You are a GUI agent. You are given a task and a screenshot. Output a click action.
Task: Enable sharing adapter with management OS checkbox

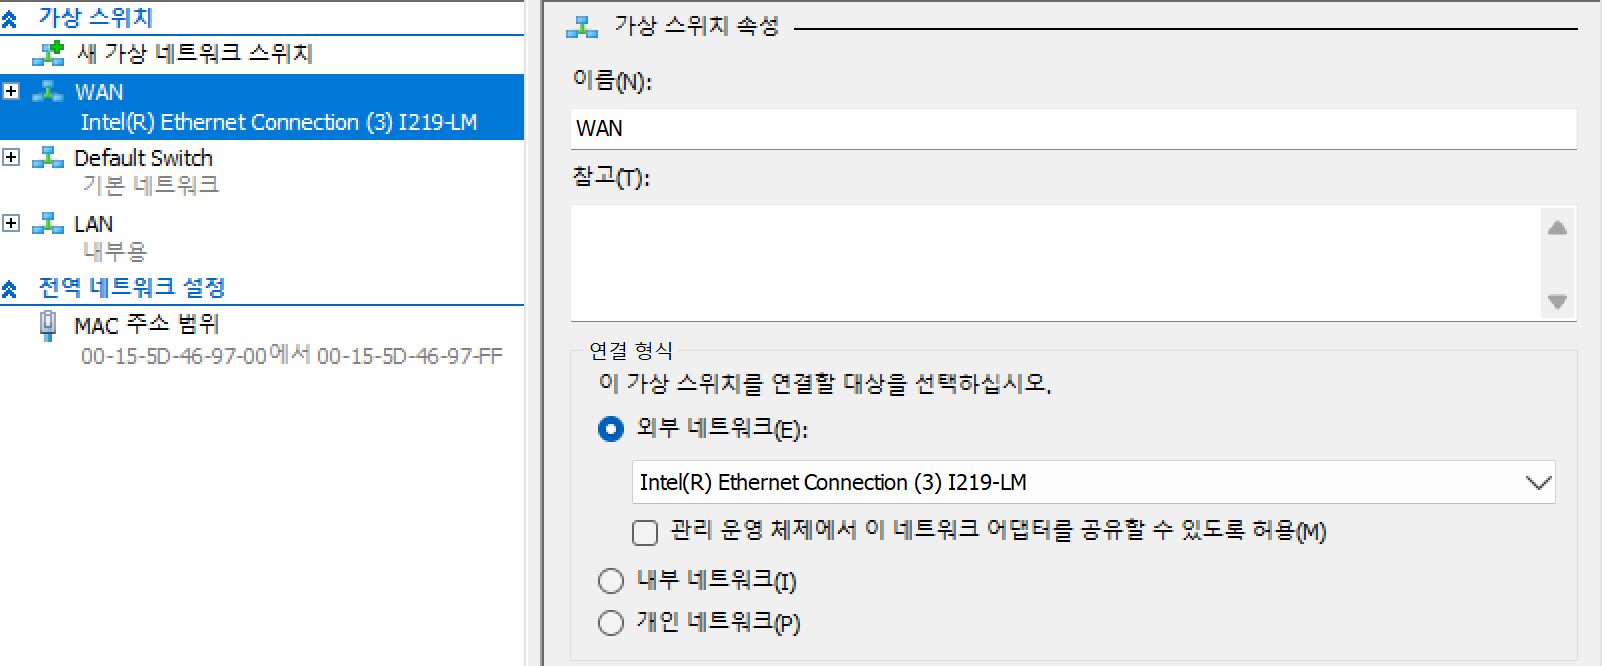[x=645, y=532]
